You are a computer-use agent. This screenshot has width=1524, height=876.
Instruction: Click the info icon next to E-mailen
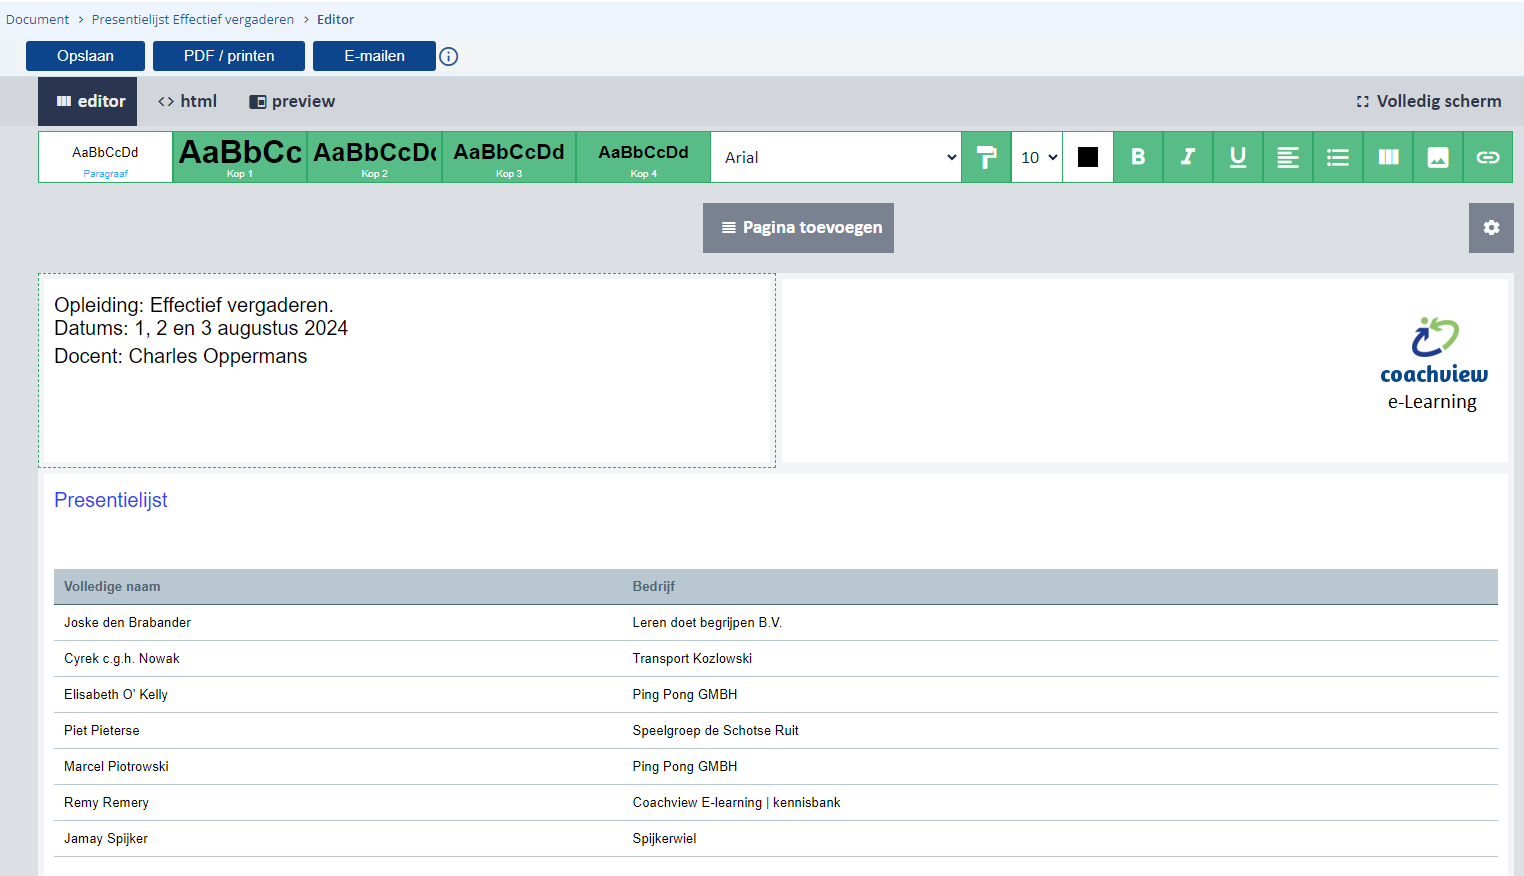click(449, 57)
